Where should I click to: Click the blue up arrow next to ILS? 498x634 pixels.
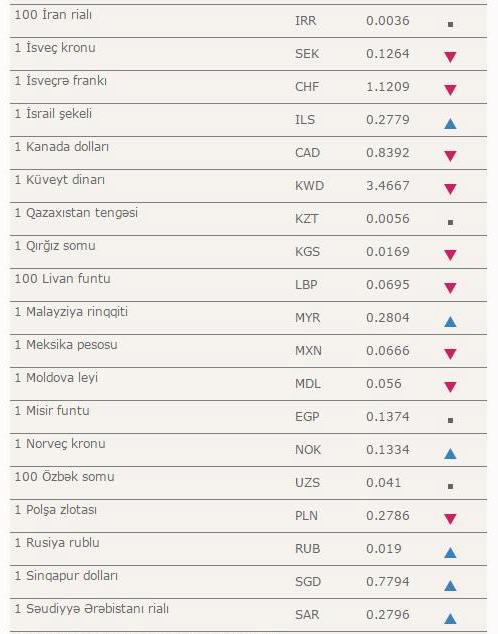(450, 123)
